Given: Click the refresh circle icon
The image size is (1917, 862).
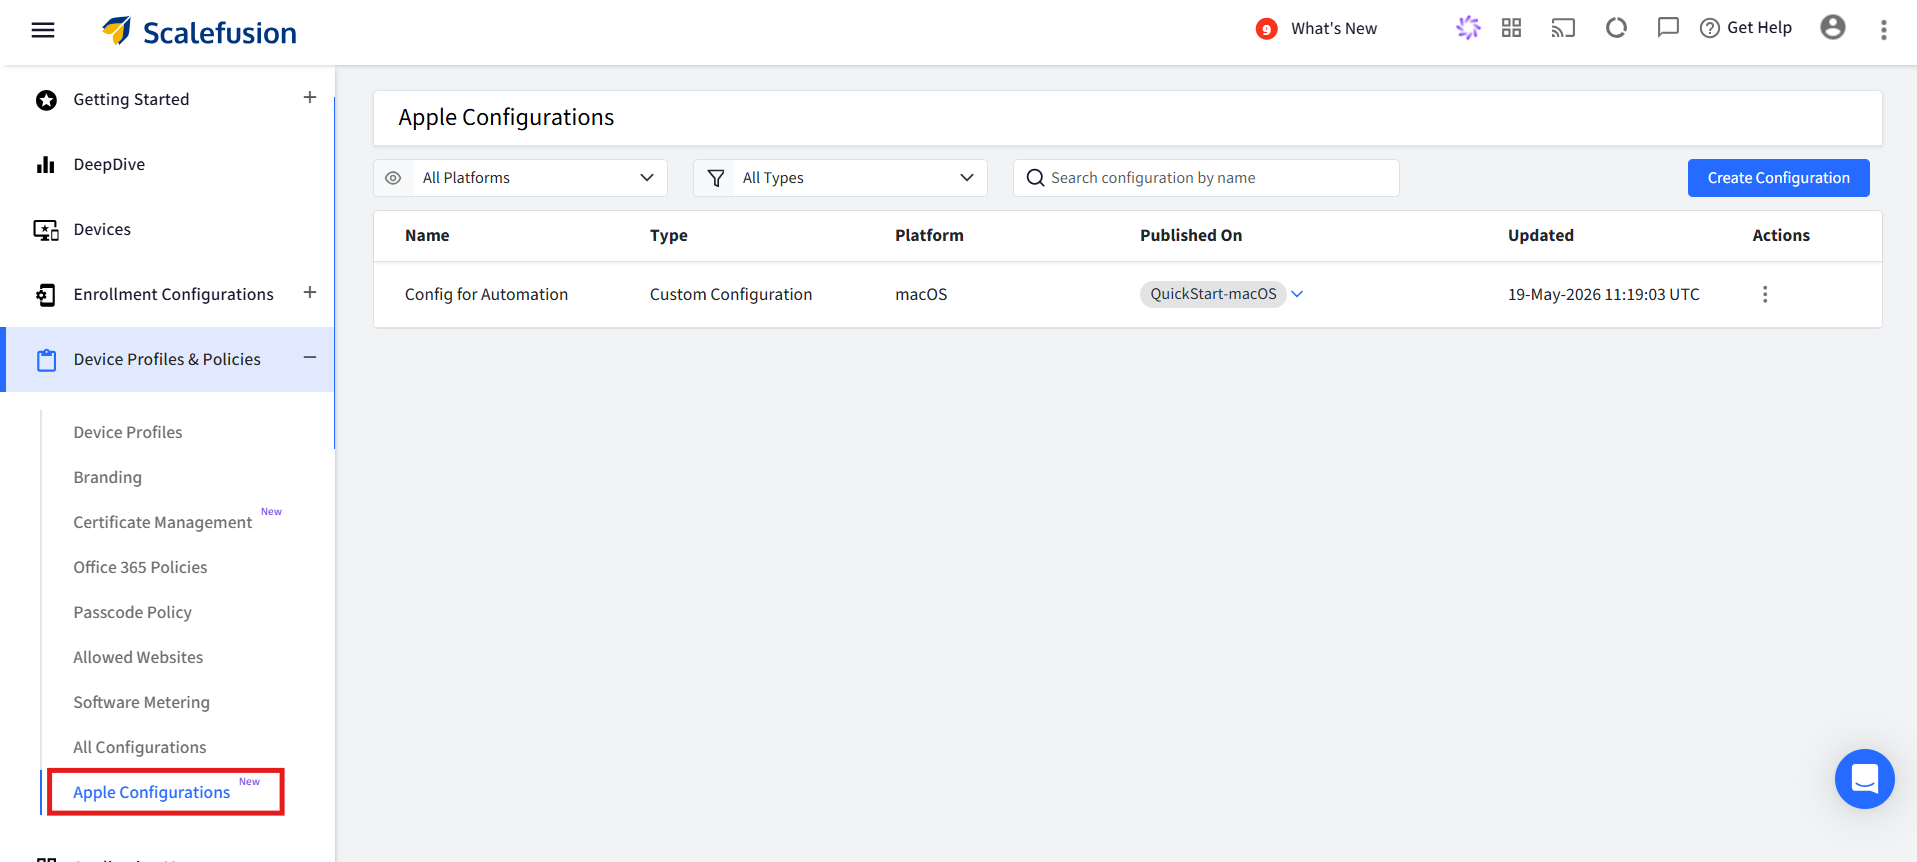Looking at the screenshot, I should tap(1616, 28).
